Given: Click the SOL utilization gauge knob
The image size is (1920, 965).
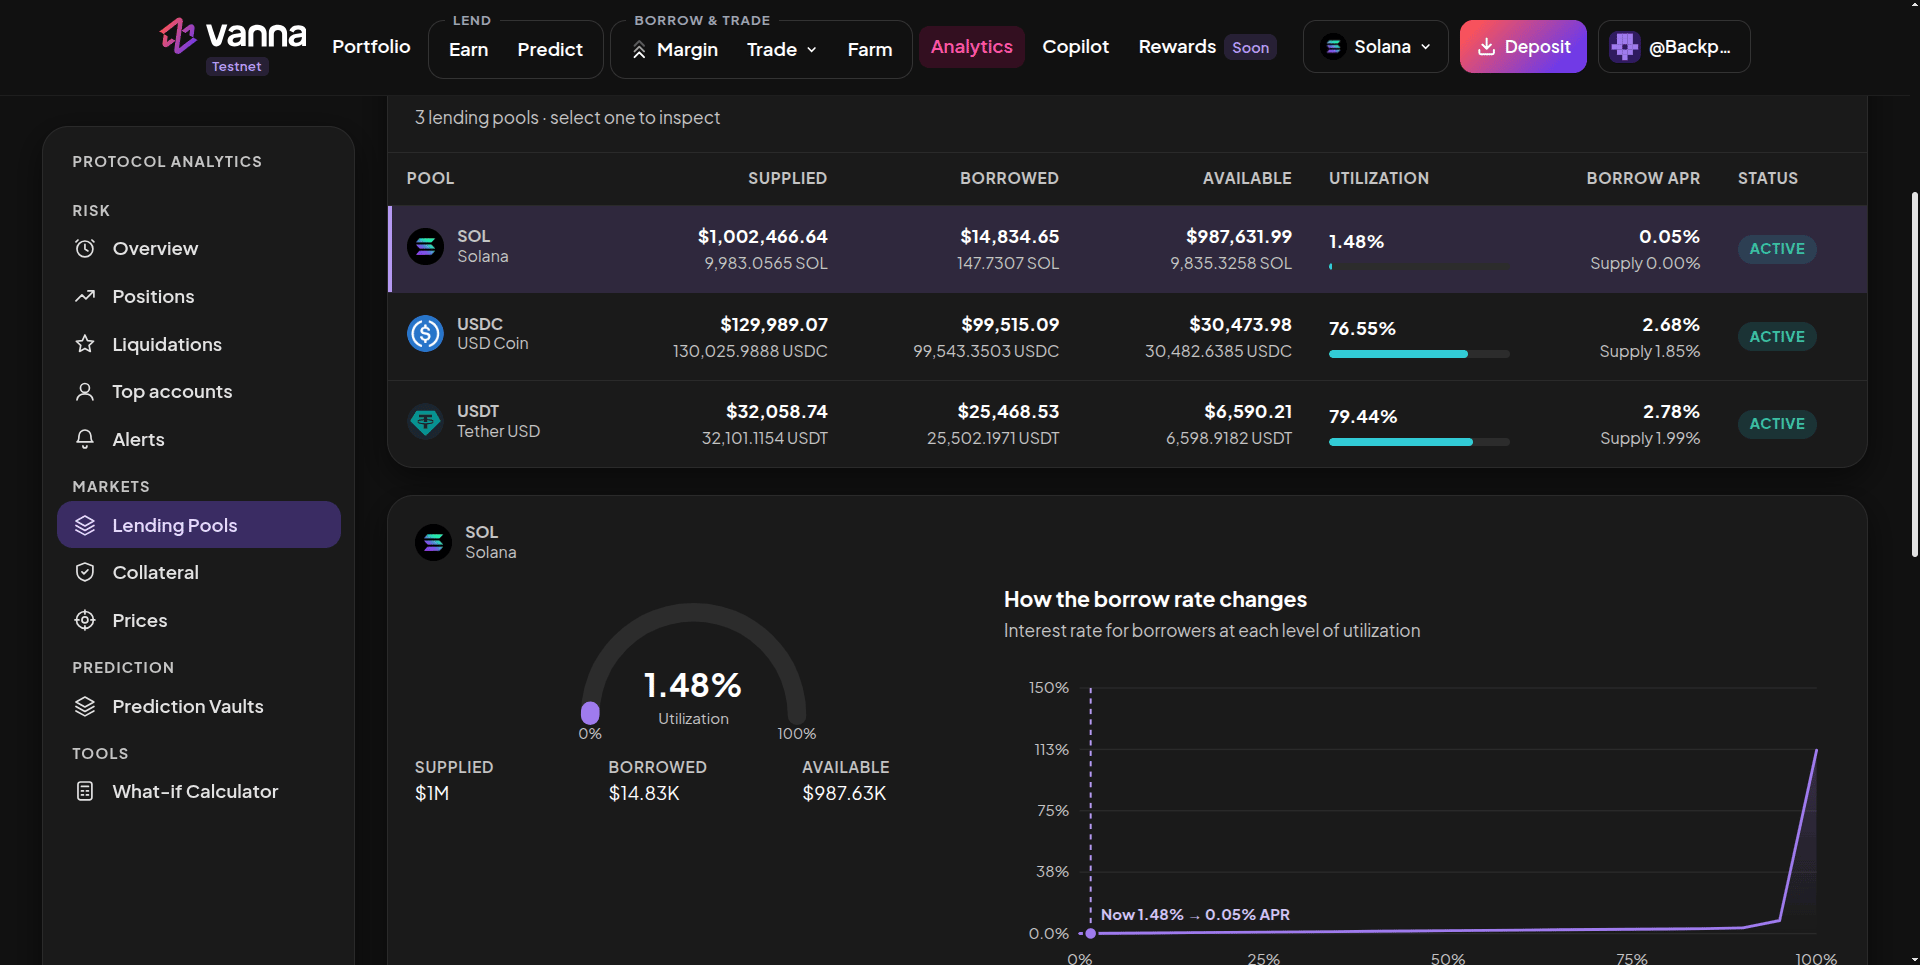Looking at the screenshot, I should point(590,712).
